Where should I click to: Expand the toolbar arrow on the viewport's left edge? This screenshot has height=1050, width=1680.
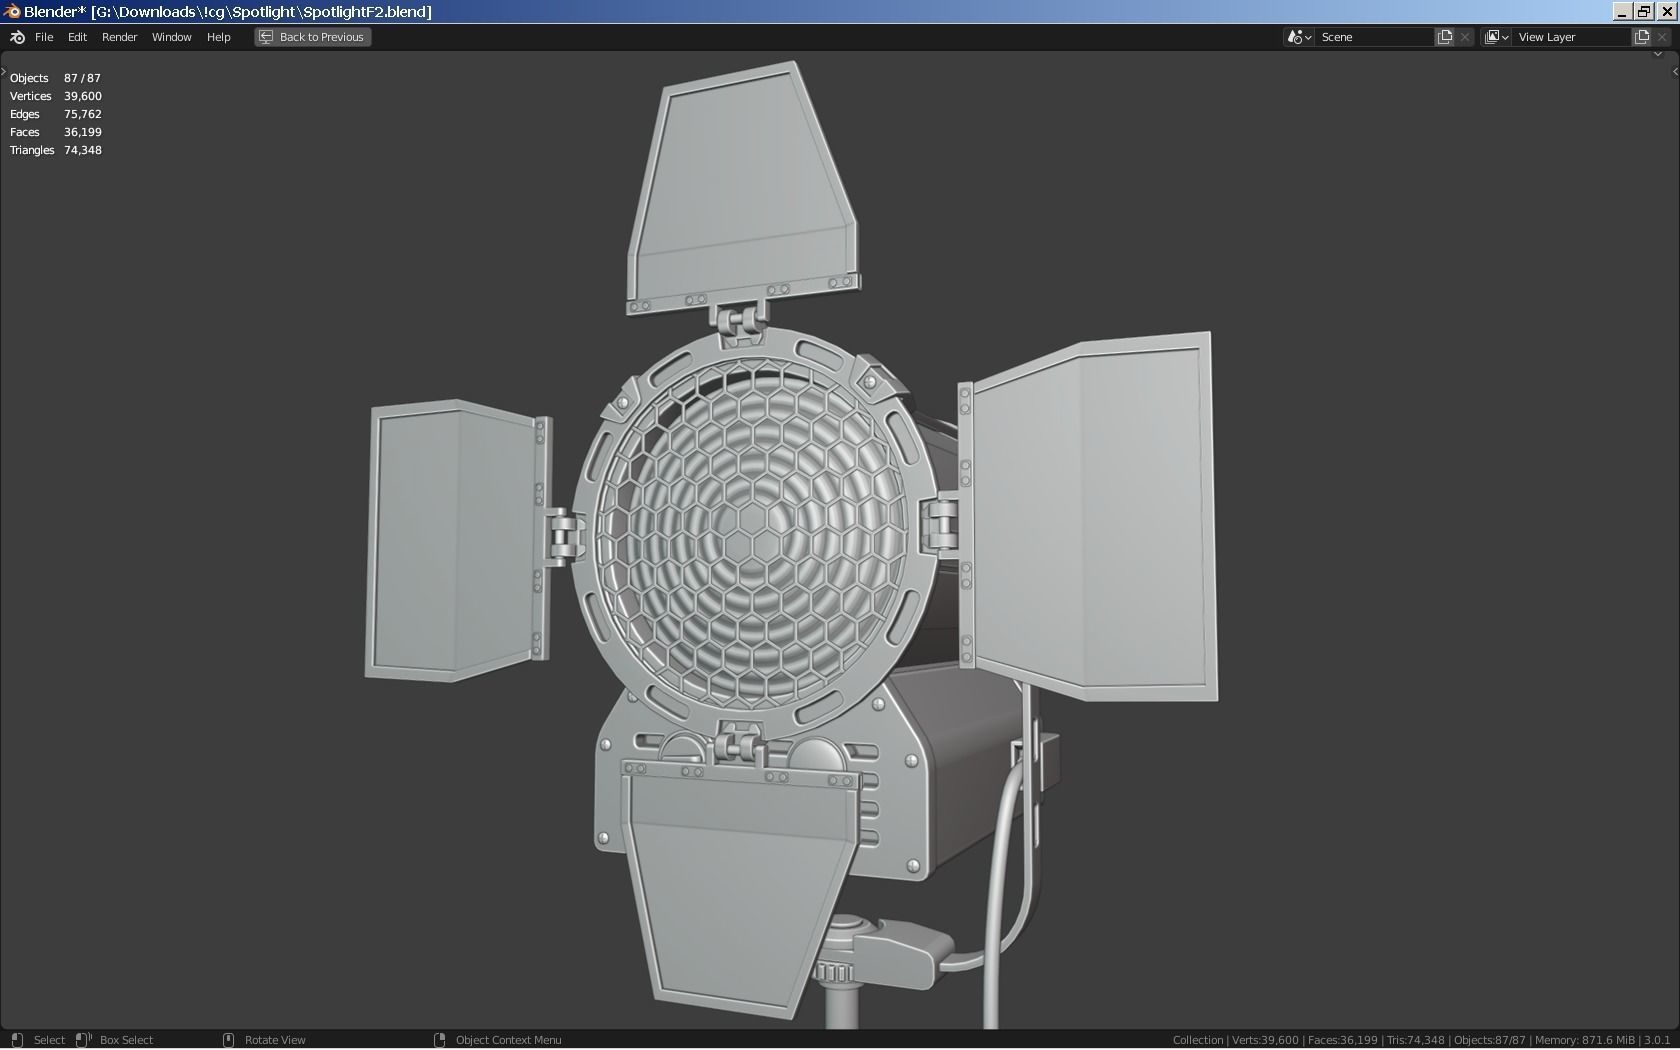point(3,71)
